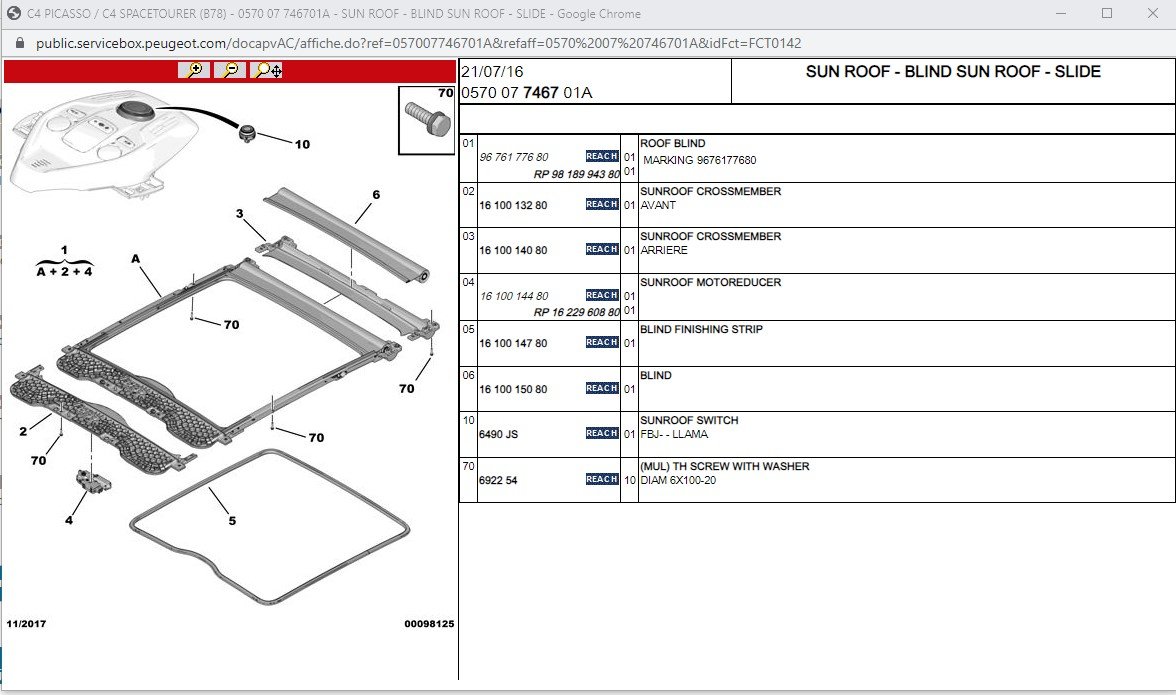Viewport: 1176px width, 695px height.
Task: Select part number 16 100 147 80
Action: point(513,343)
